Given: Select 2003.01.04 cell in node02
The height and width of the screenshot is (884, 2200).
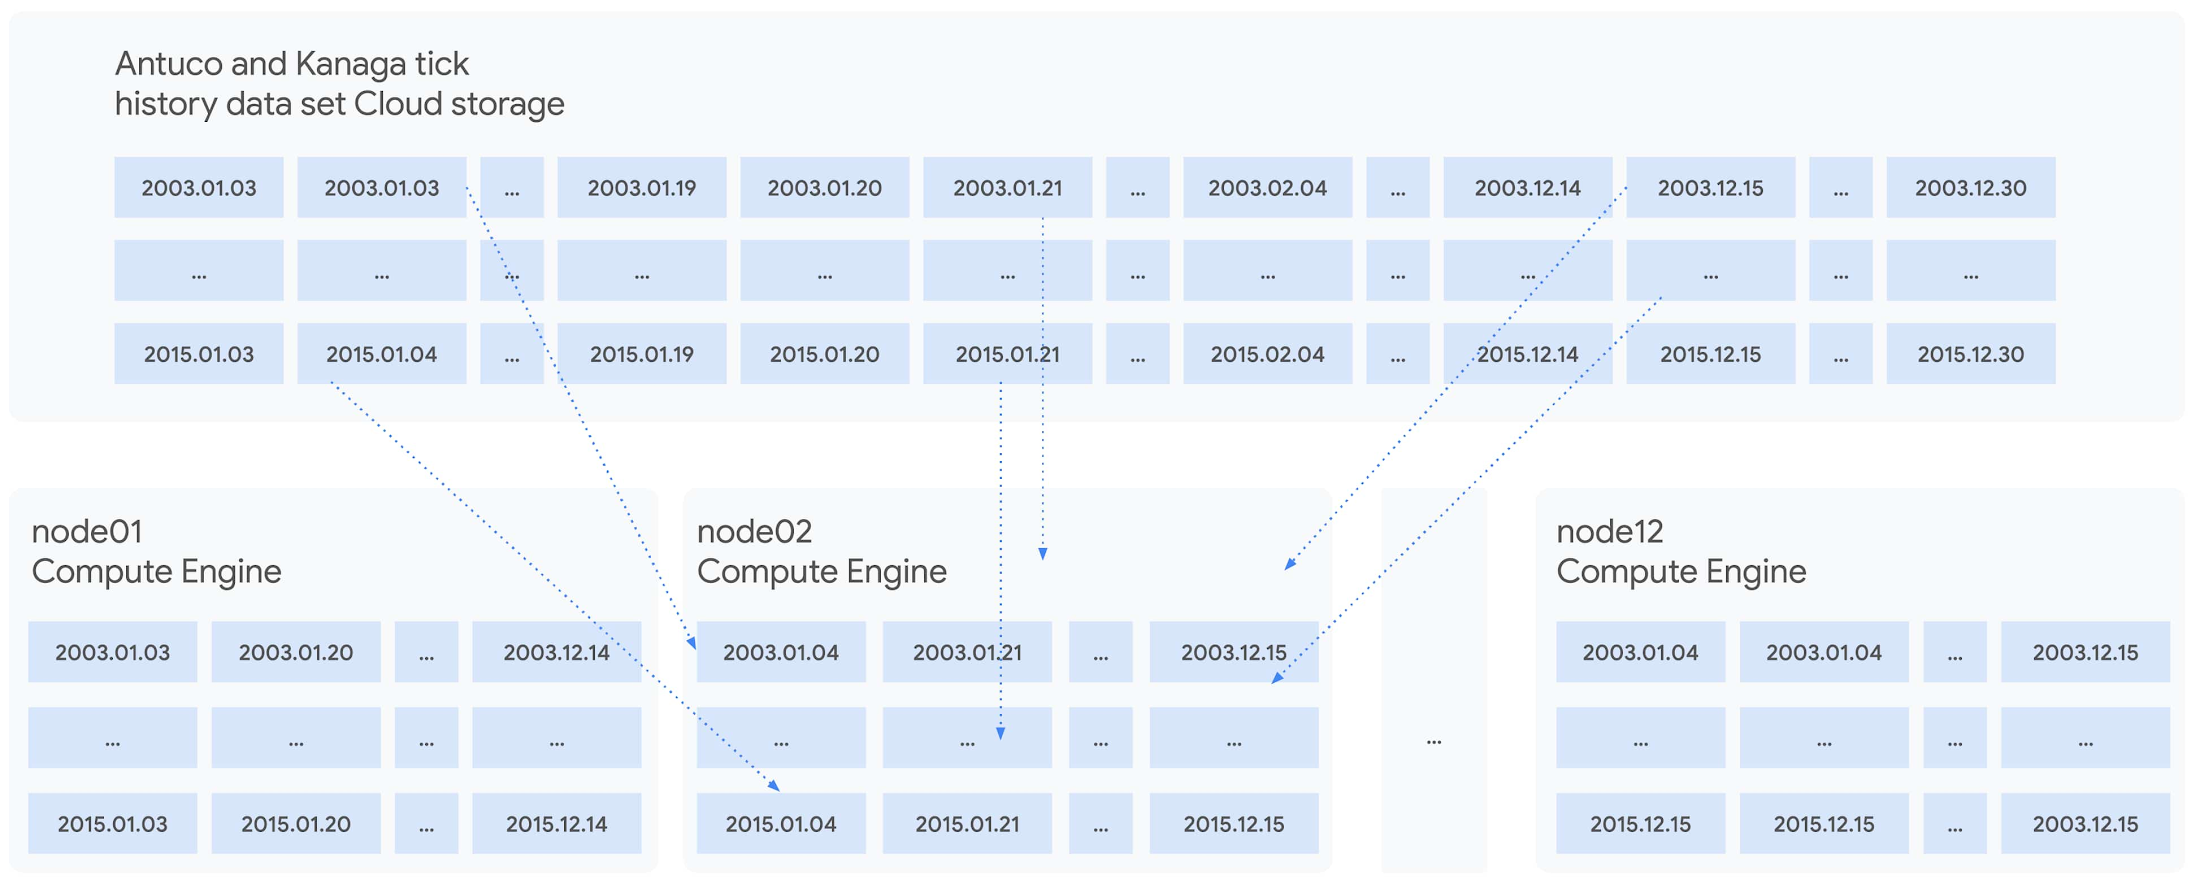Looking at the screenshot, I should pyautogui.click(x=781, y=652).
